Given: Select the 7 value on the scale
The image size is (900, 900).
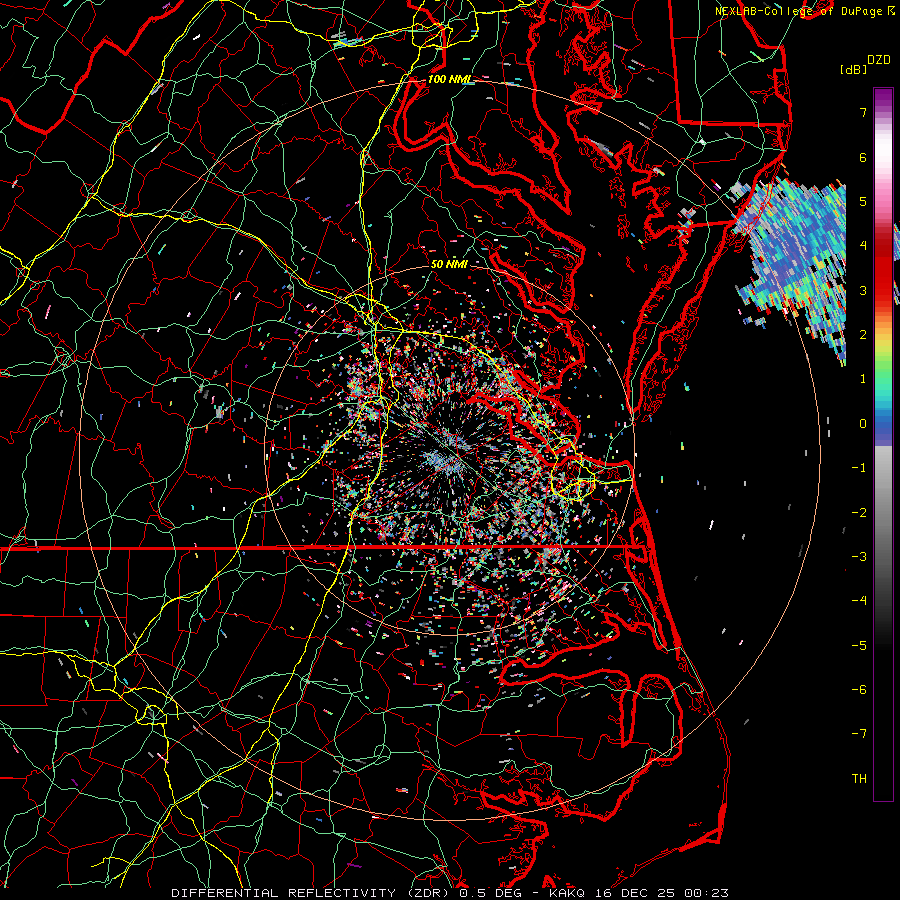Looking at the screenshot, I should (x=863, y=112).
